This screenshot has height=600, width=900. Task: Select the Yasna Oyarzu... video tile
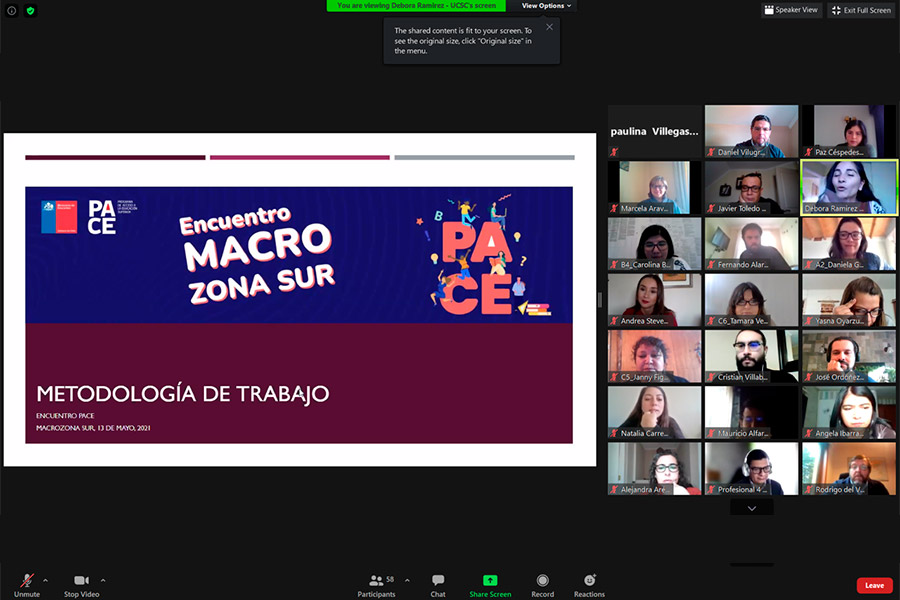click(x=849, y=300)
